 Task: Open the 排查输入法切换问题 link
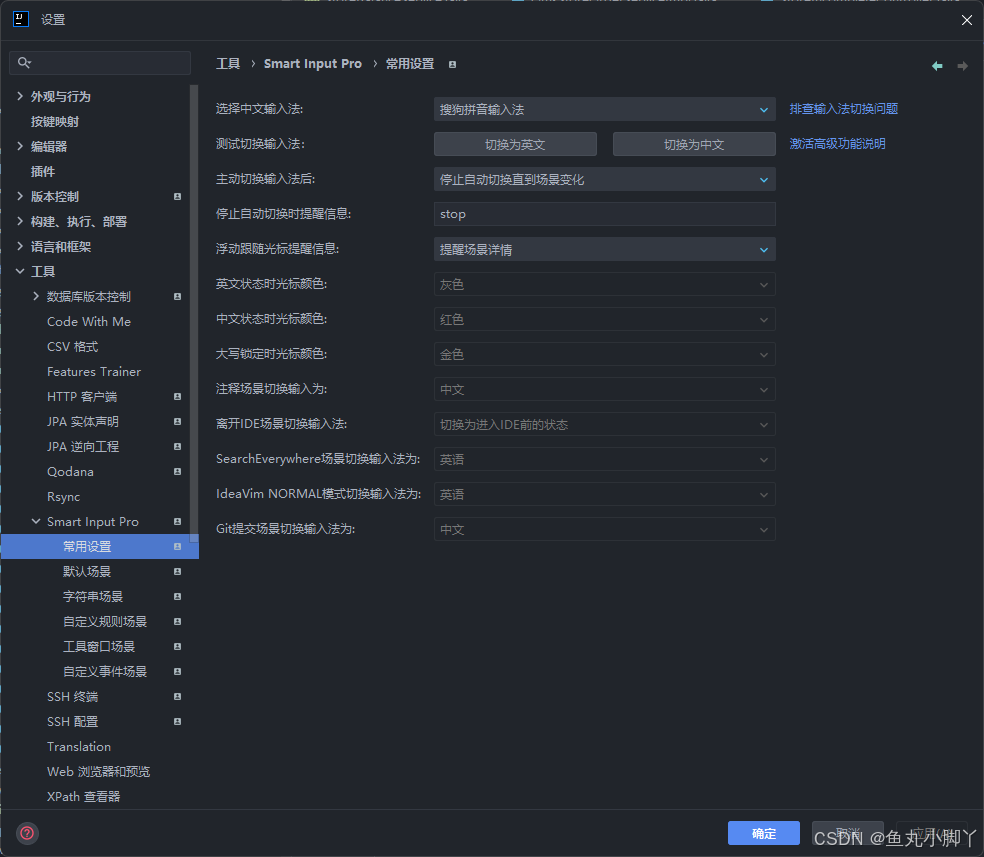[x=843, y=109]
